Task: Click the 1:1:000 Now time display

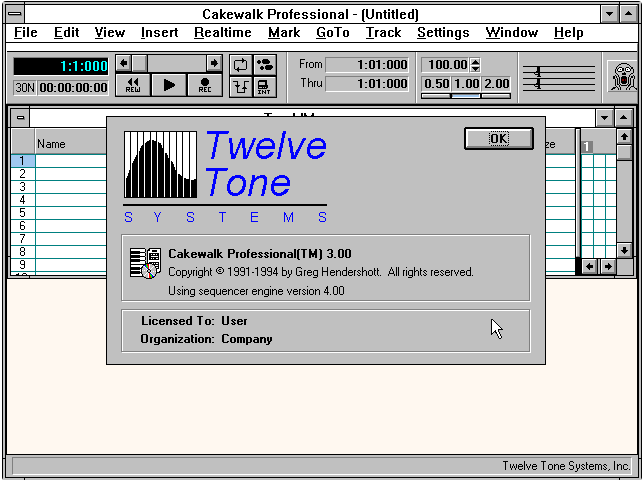Action: 61,66
